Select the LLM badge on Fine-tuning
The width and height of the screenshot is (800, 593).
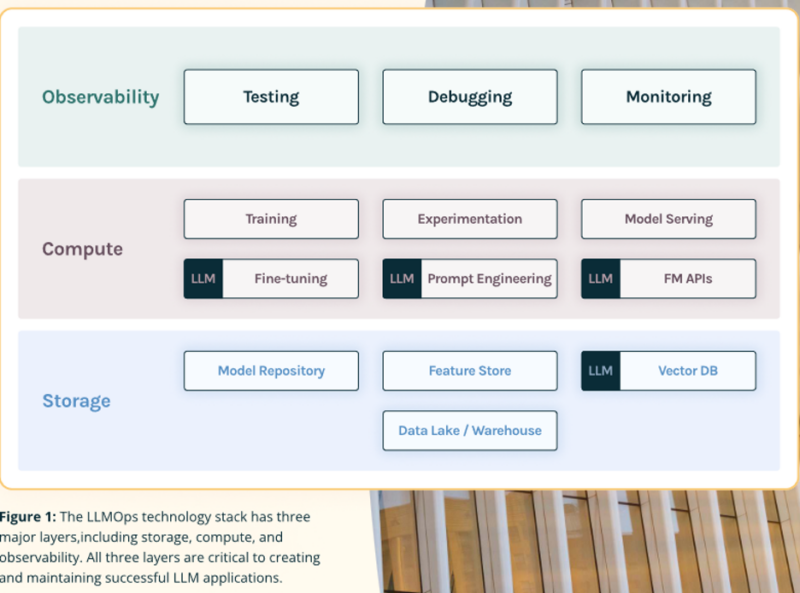203,279
